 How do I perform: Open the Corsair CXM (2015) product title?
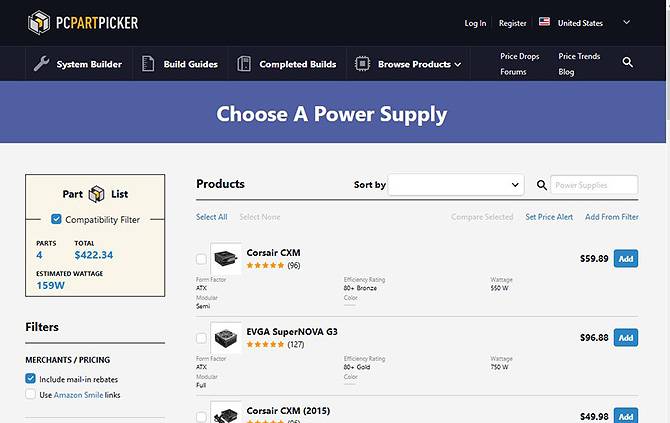[288, 411]
